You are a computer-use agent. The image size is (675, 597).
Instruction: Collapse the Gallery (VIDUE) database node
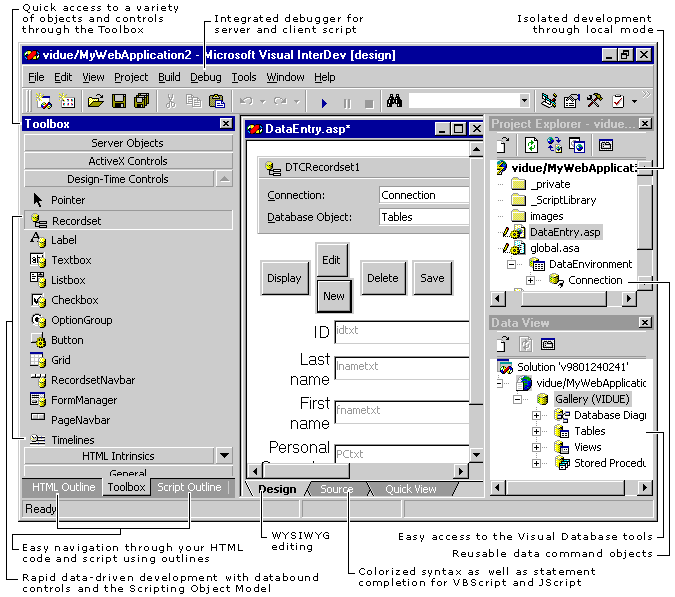517,399
